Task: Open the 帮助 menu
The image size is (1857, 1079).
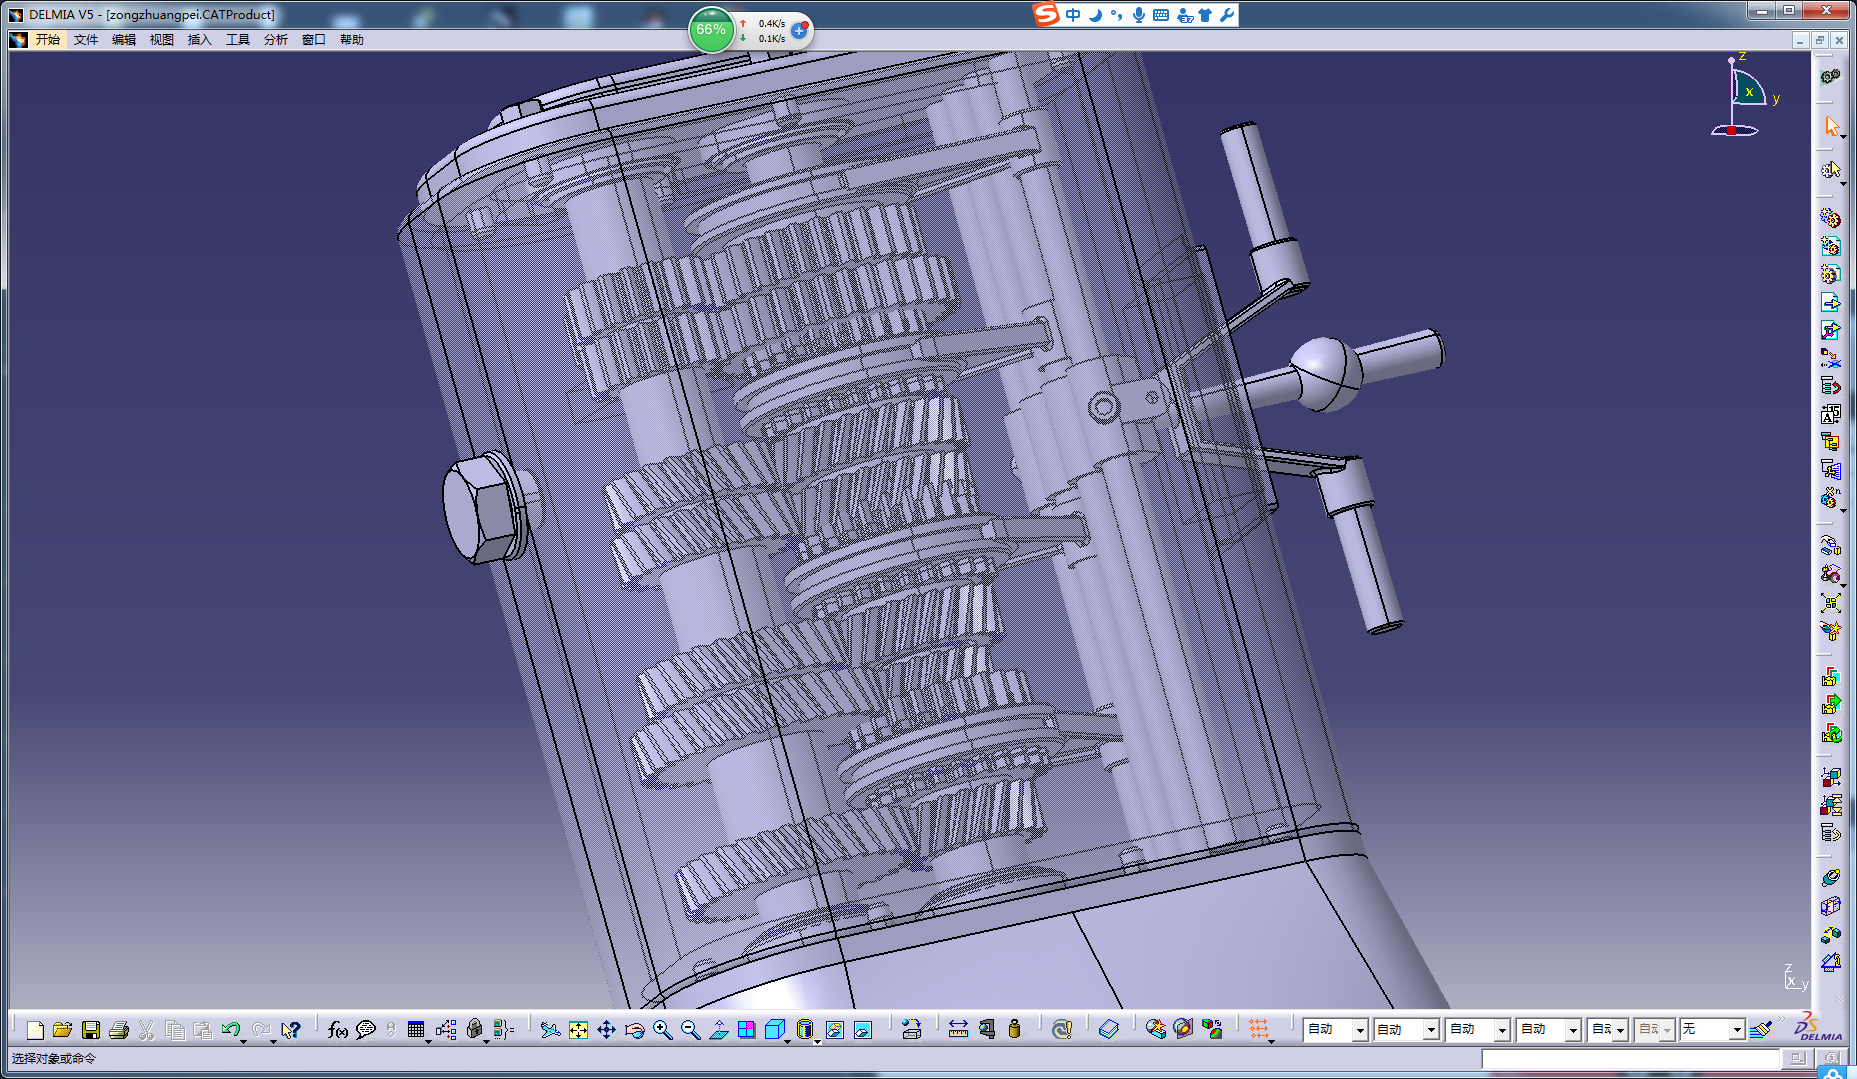Action: [x=352, y=40]
